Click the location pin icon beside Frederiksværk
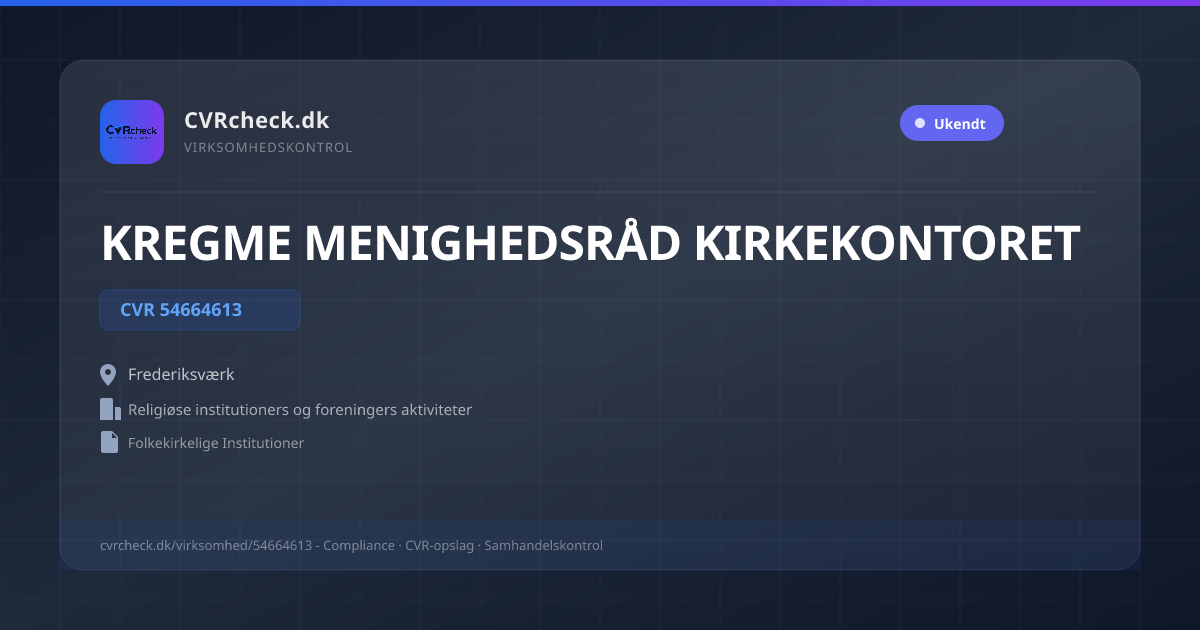The image size is (1200, 630). (109, 375)
